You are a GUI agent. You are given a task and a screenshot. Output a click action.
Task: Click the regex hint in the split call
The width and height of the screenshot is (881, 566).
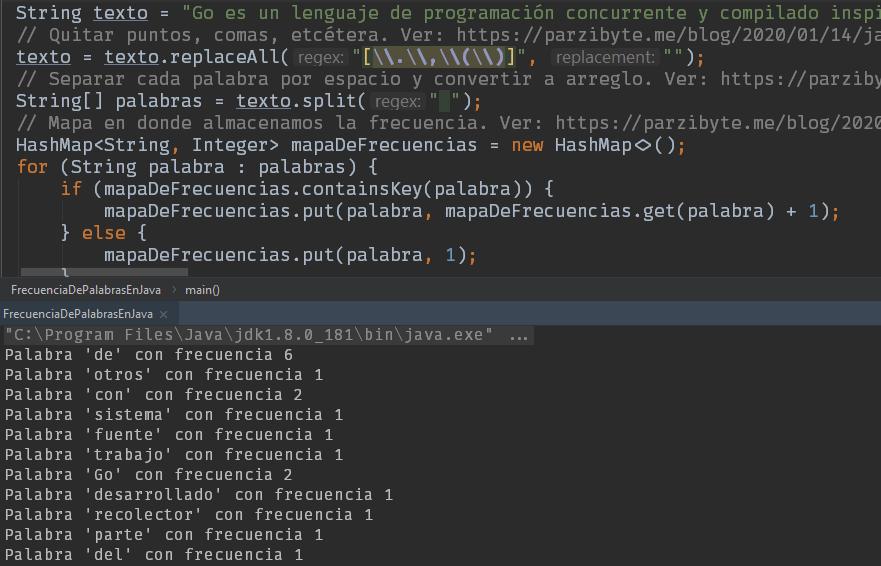[397, 102]
